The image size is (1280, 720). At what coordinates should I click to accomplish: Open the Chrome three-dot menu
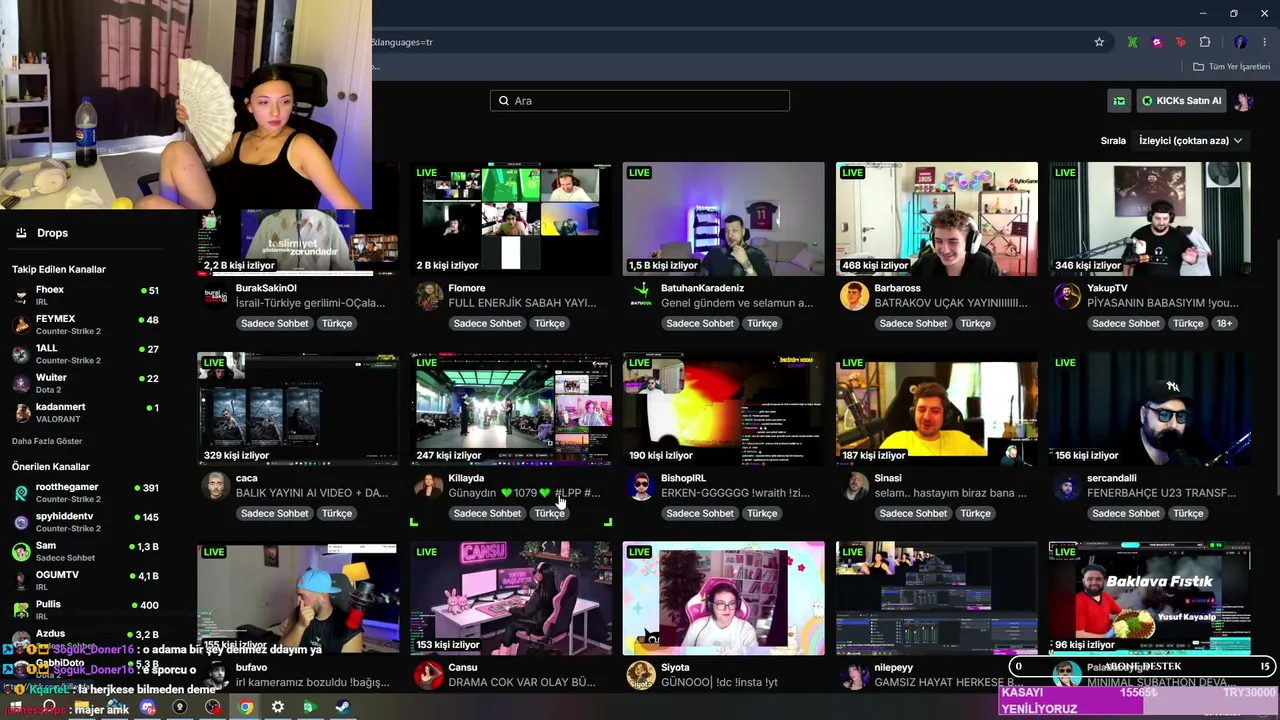1264,42
